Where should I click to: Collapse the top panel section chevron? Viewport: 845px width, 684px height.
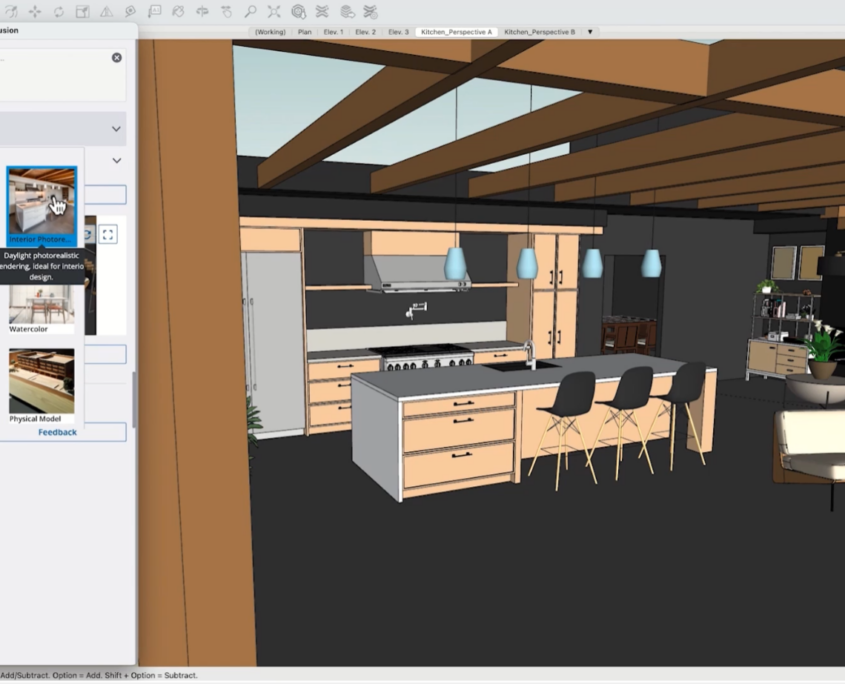[116, 128]
